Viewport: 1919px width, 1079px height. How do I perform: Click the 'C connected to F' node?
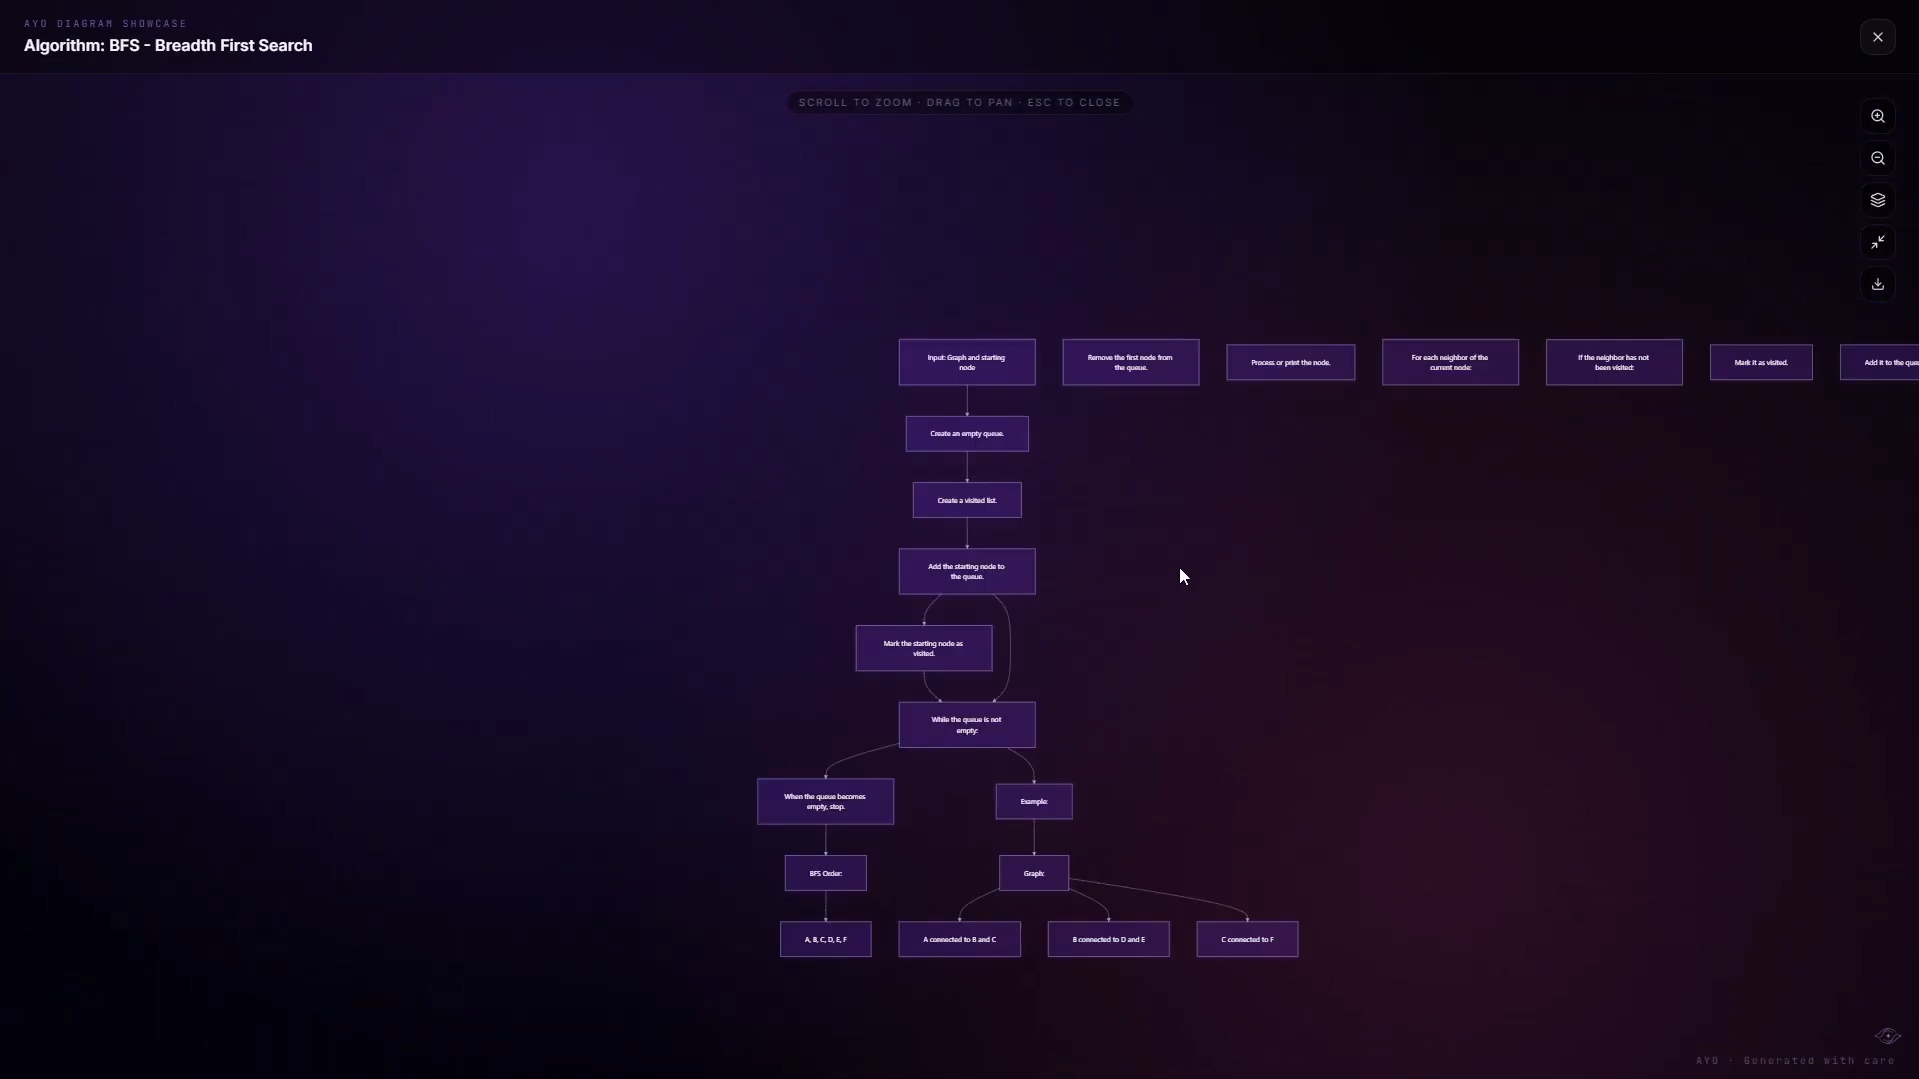pyautogui.click(x=1247, y=939)
